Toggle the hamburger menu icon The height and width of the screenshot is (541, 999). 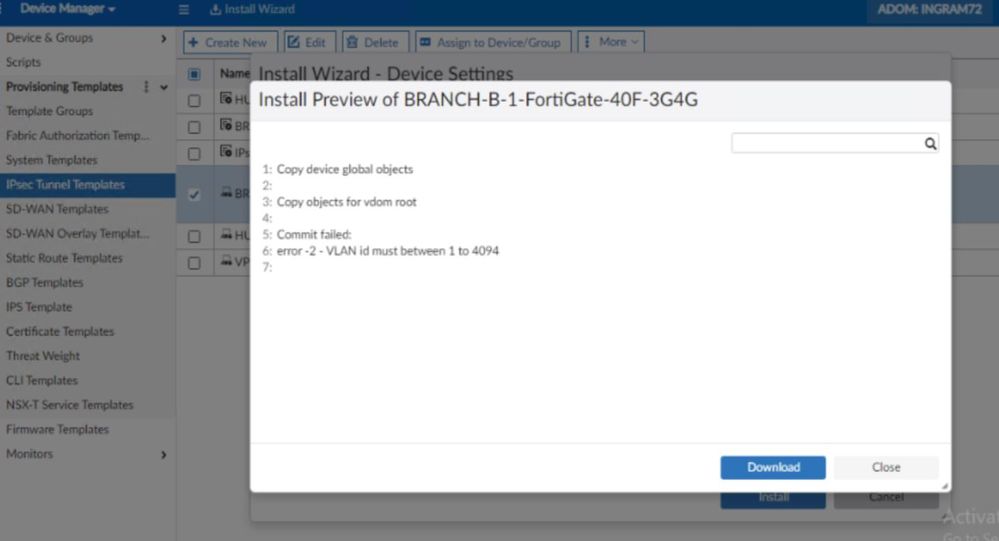(183, 10)
